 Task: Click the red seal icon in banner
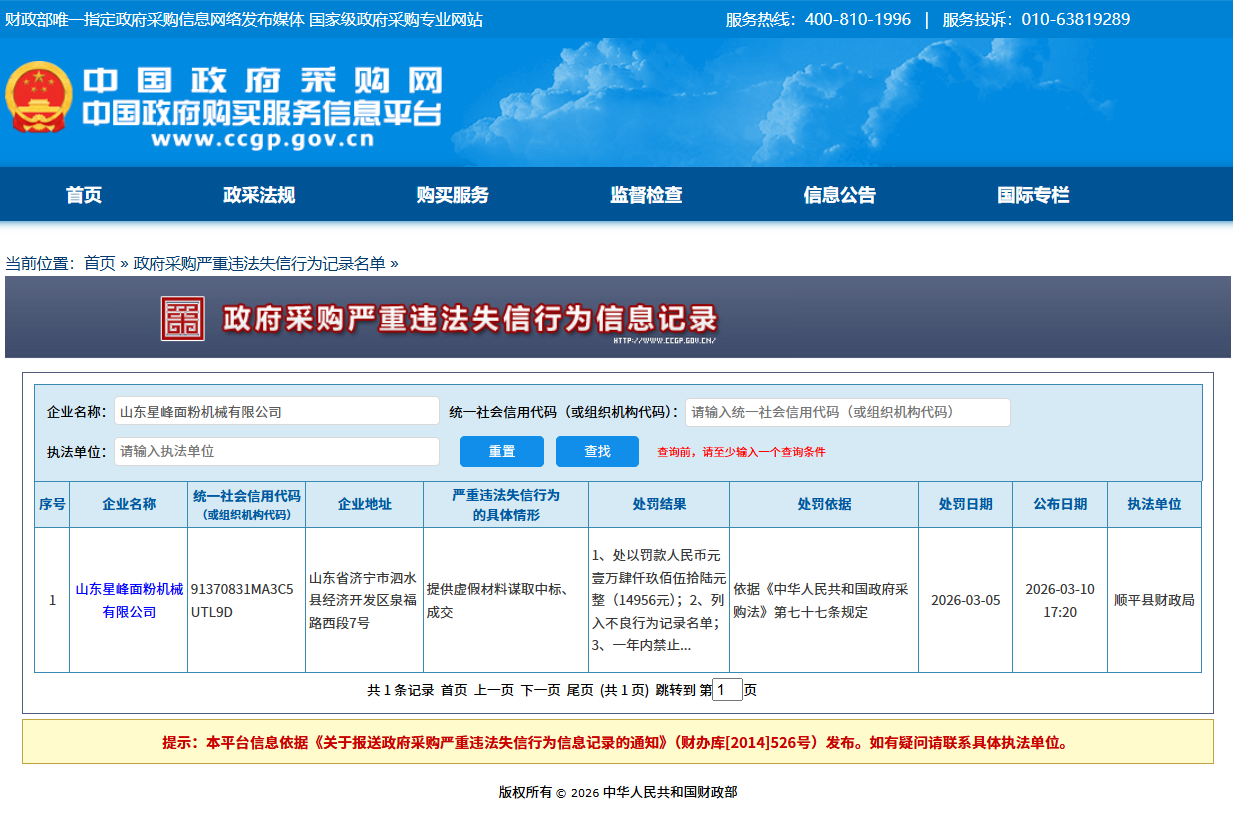[182, 318]
